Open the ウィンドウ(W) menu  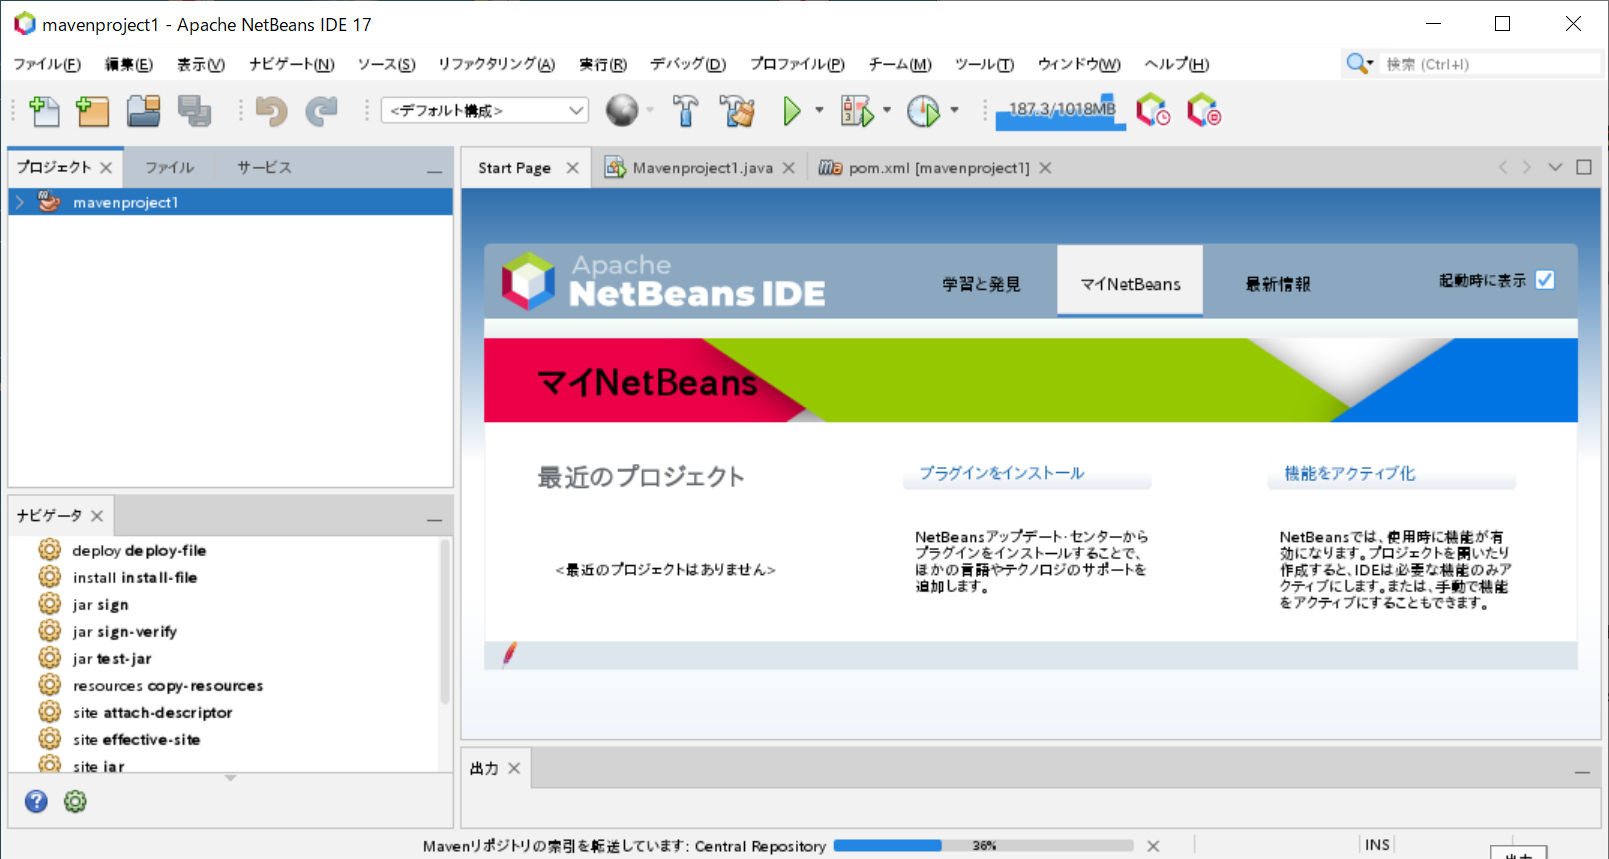(x=1079, y=64)
